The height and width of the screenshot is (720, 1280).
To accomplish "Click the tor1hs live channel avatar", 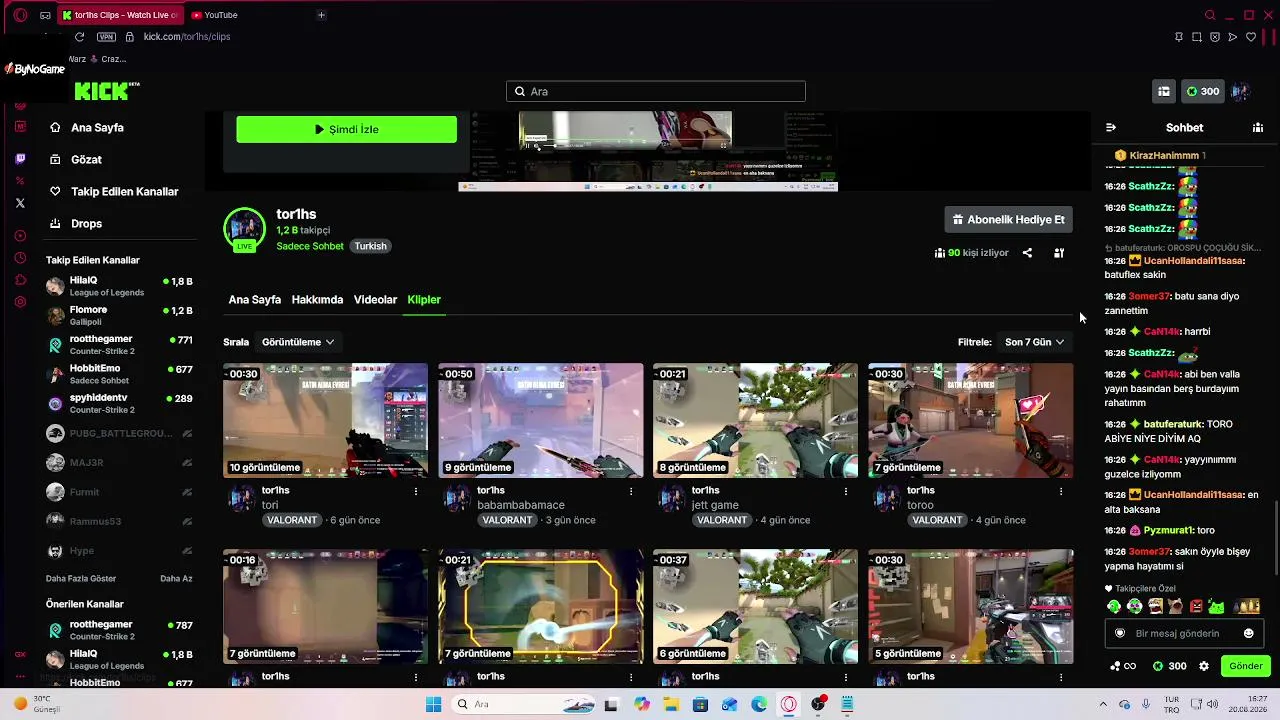I will (x=244, y=229).
